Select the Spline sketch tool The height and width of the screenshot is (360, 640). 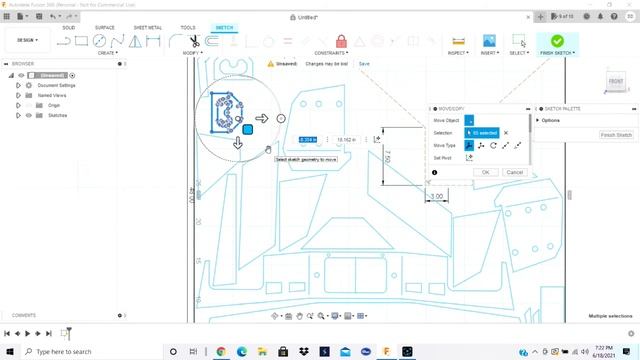tap(117, 41)
